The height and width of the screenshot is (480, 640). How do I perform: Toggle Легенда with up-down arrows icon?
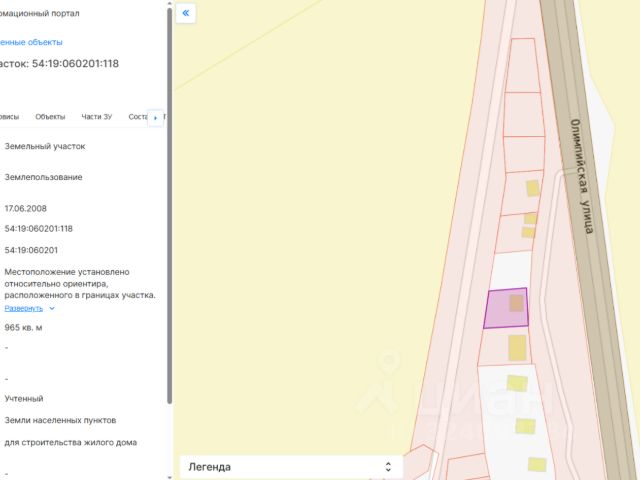(388, 467)
